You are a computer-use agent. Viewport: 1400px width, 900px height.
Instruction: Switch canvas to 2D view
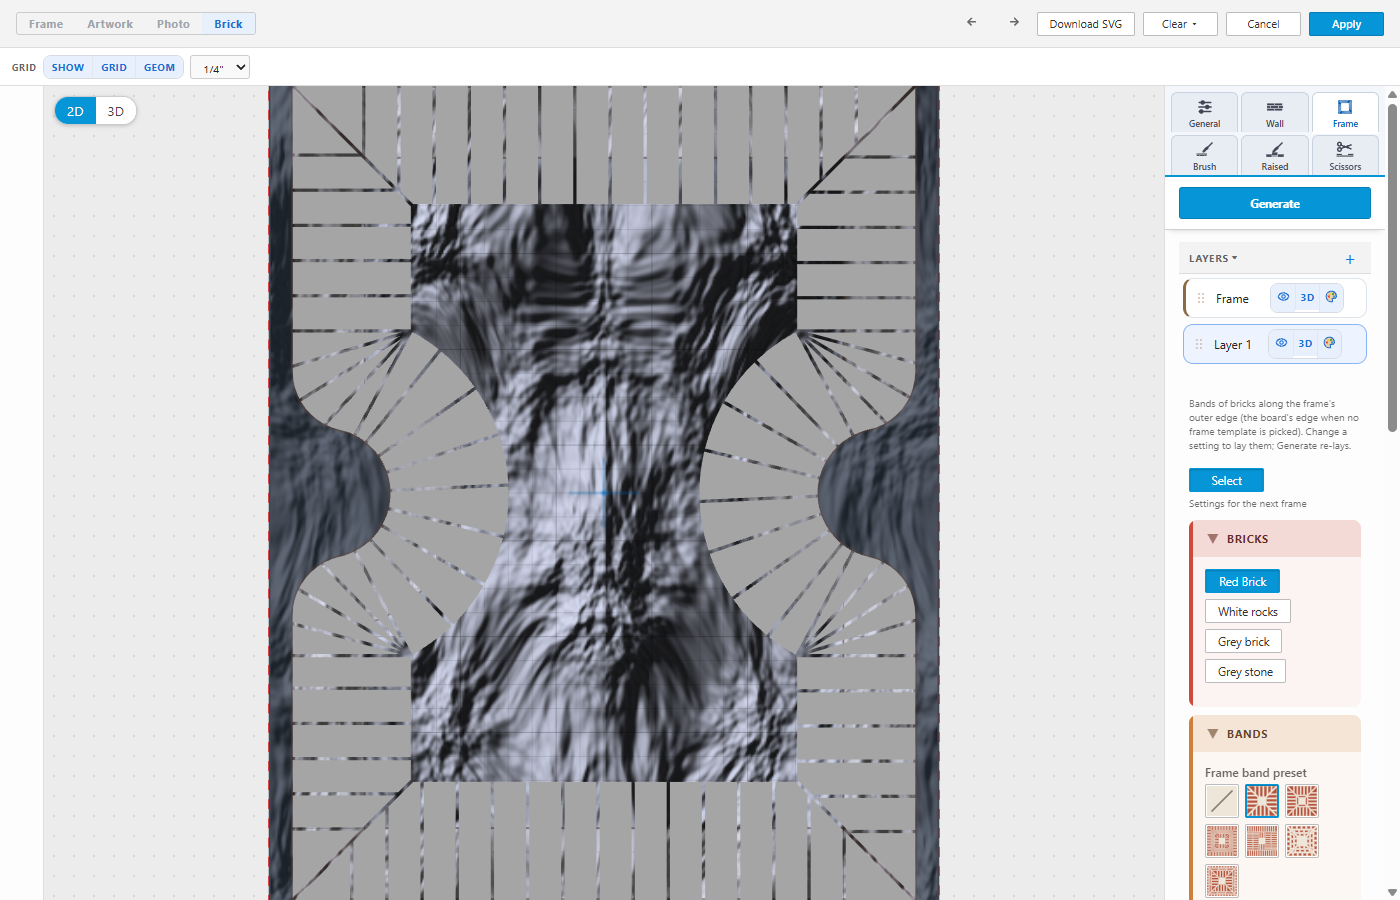(75, 111)
